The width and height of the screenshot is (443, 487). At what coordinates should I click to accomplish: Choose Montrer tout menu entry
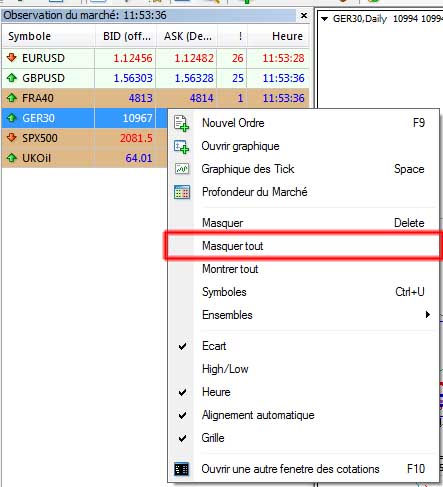(x=303, y=269)
